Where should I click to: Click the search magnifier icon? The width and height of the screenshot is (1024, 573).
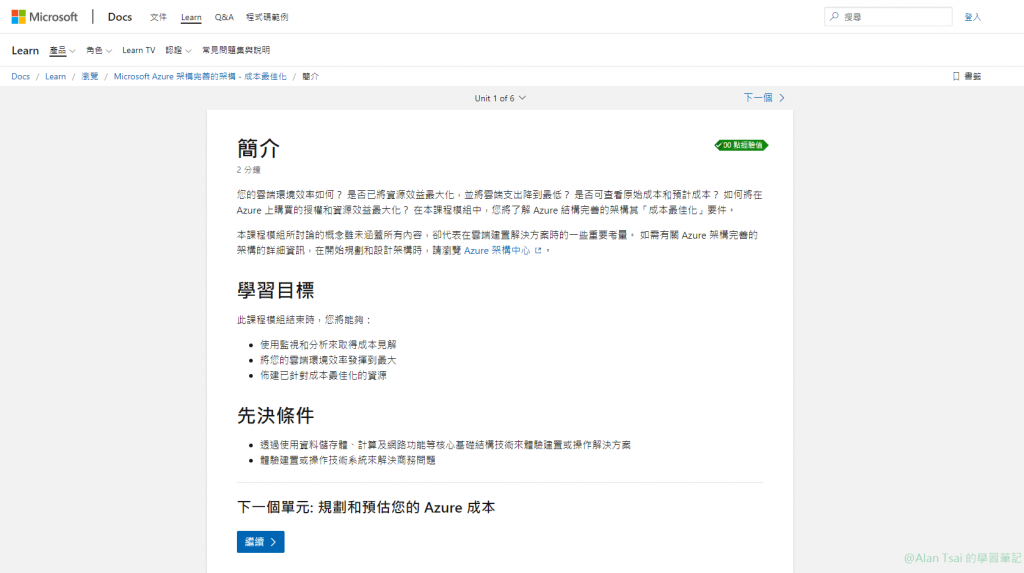coord(834,16)
